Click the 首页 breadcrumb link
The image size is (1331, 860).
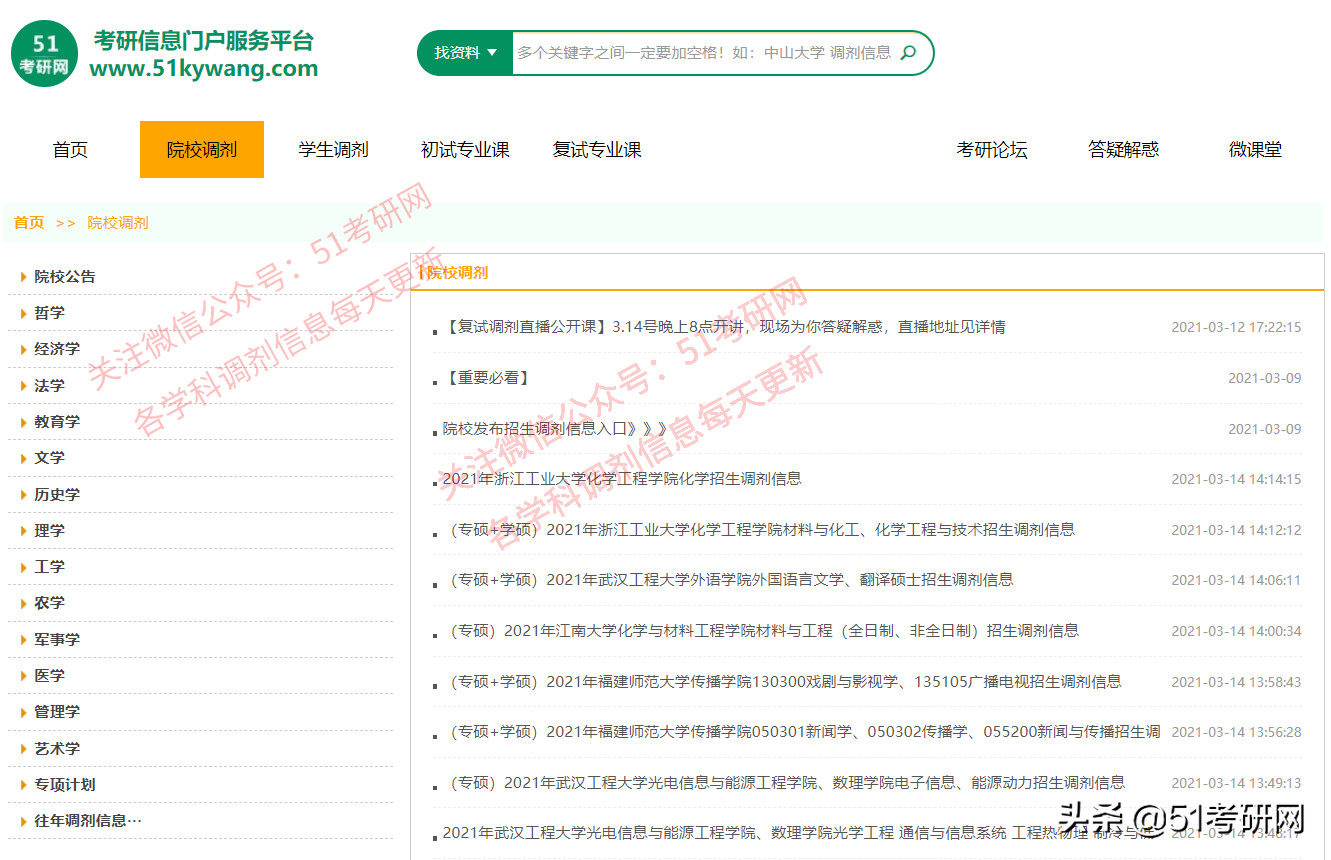(27, 222)
